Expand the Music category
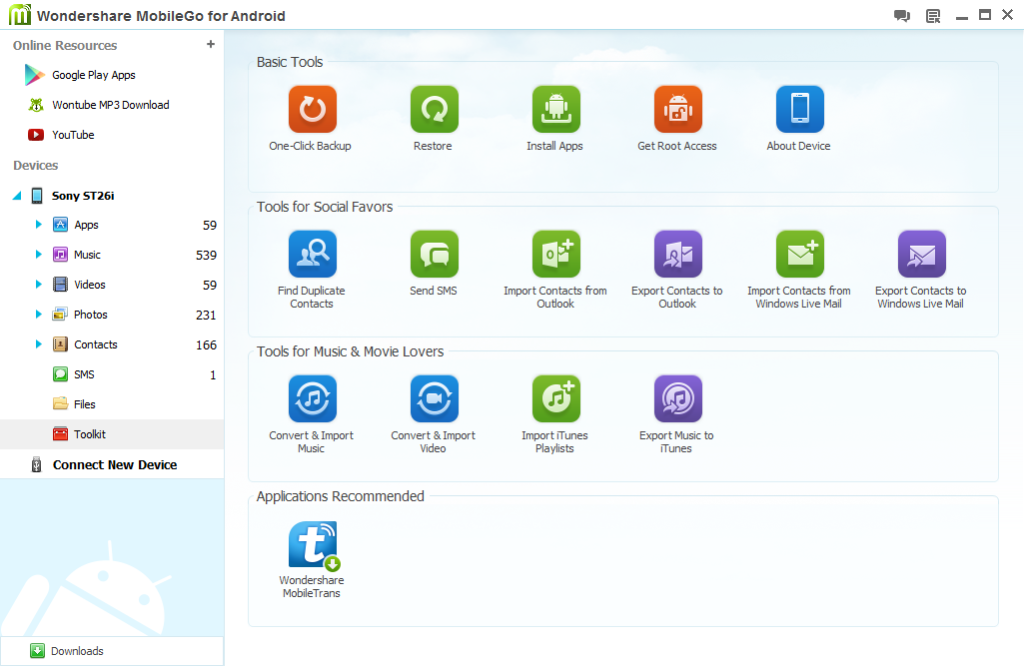The image size is (1024, 667). (37, 254)
